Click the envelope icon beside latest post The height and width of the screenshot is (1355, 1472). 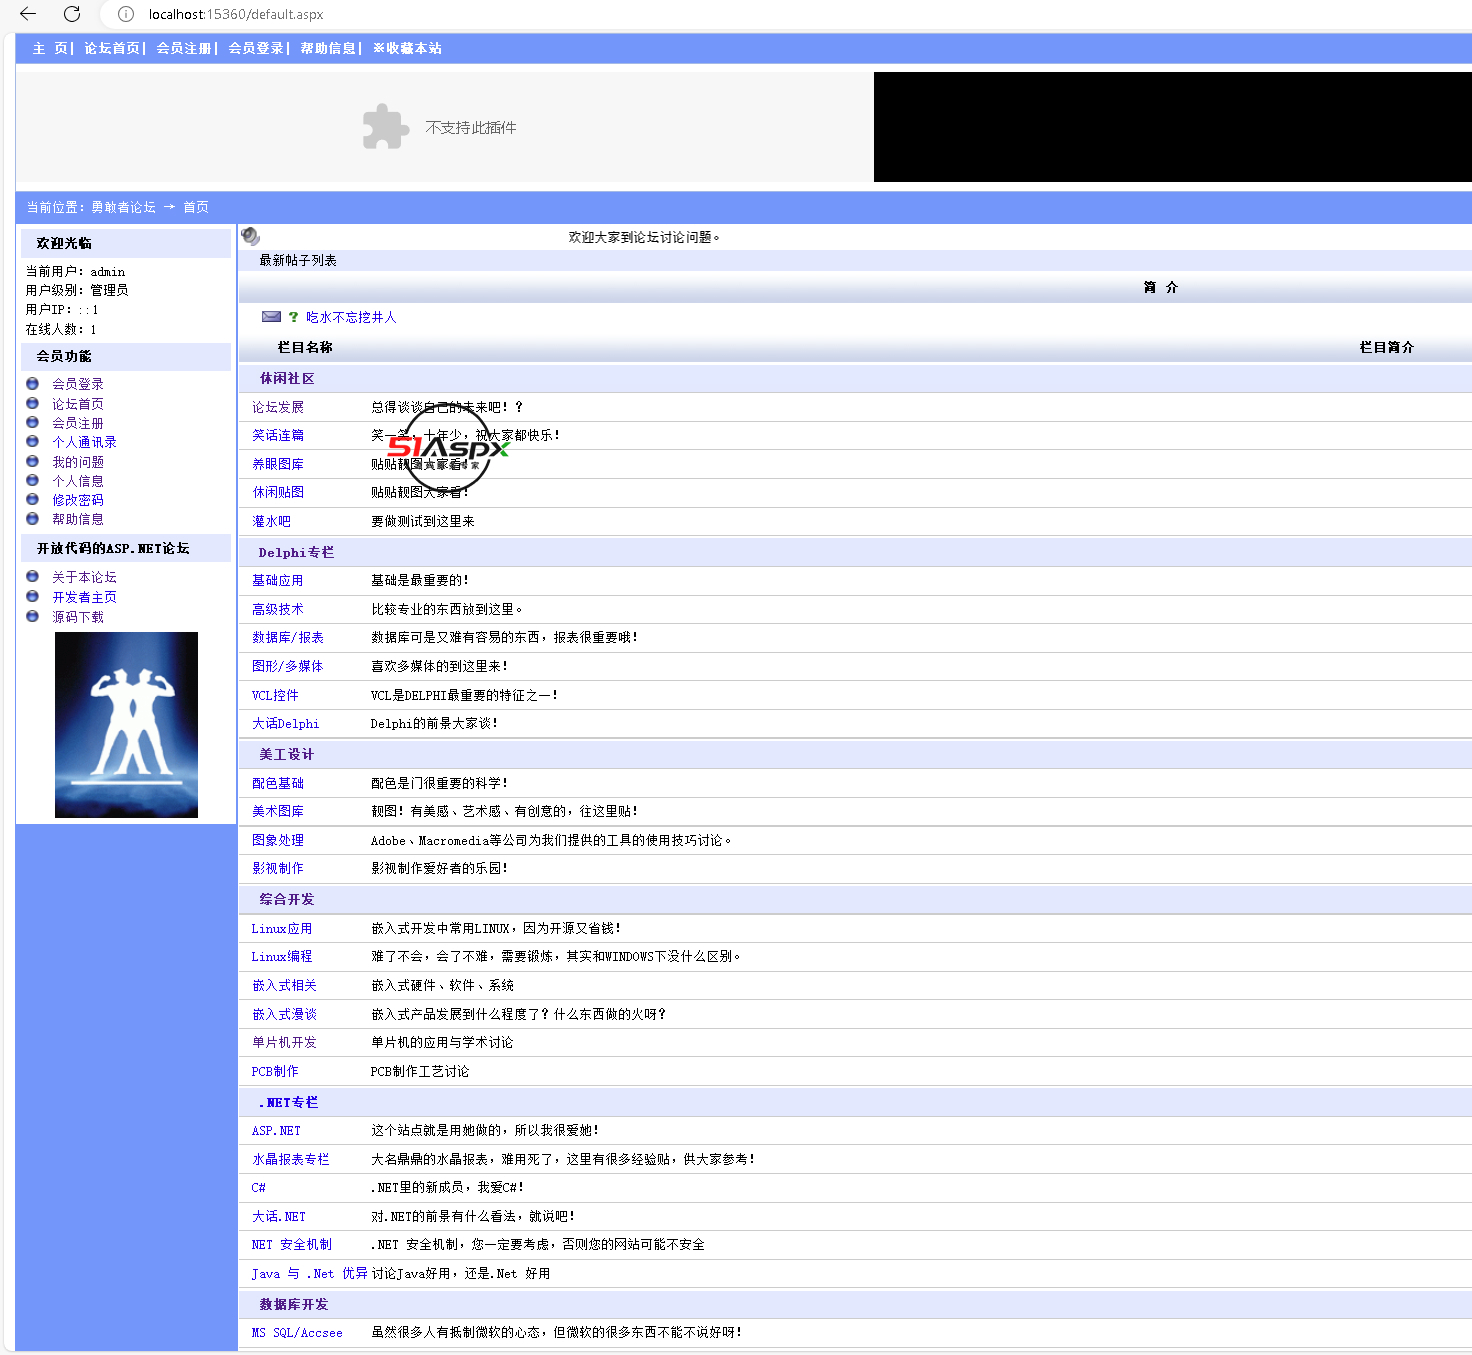point(271,317)
